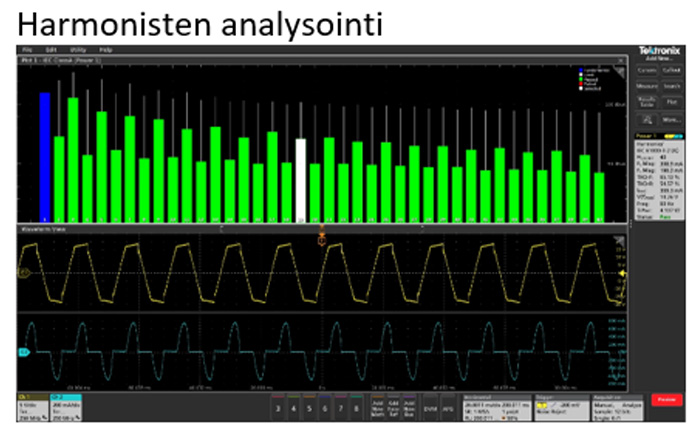The height and width of the screenshot is (430, 700).
Task: Click the Callout button
Action: pos(670,70)
